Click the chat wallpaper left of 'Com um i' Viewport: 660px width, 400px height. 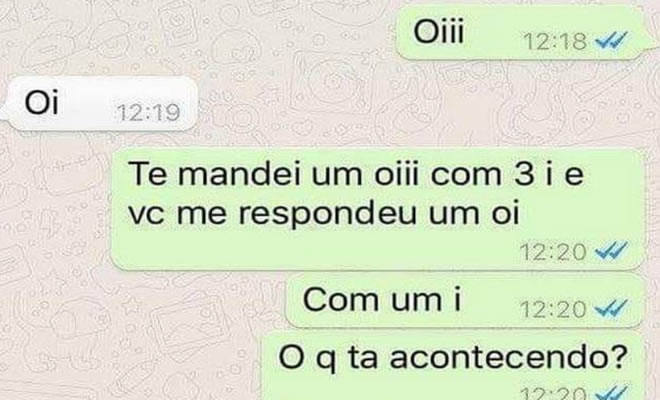coord(143,300)
